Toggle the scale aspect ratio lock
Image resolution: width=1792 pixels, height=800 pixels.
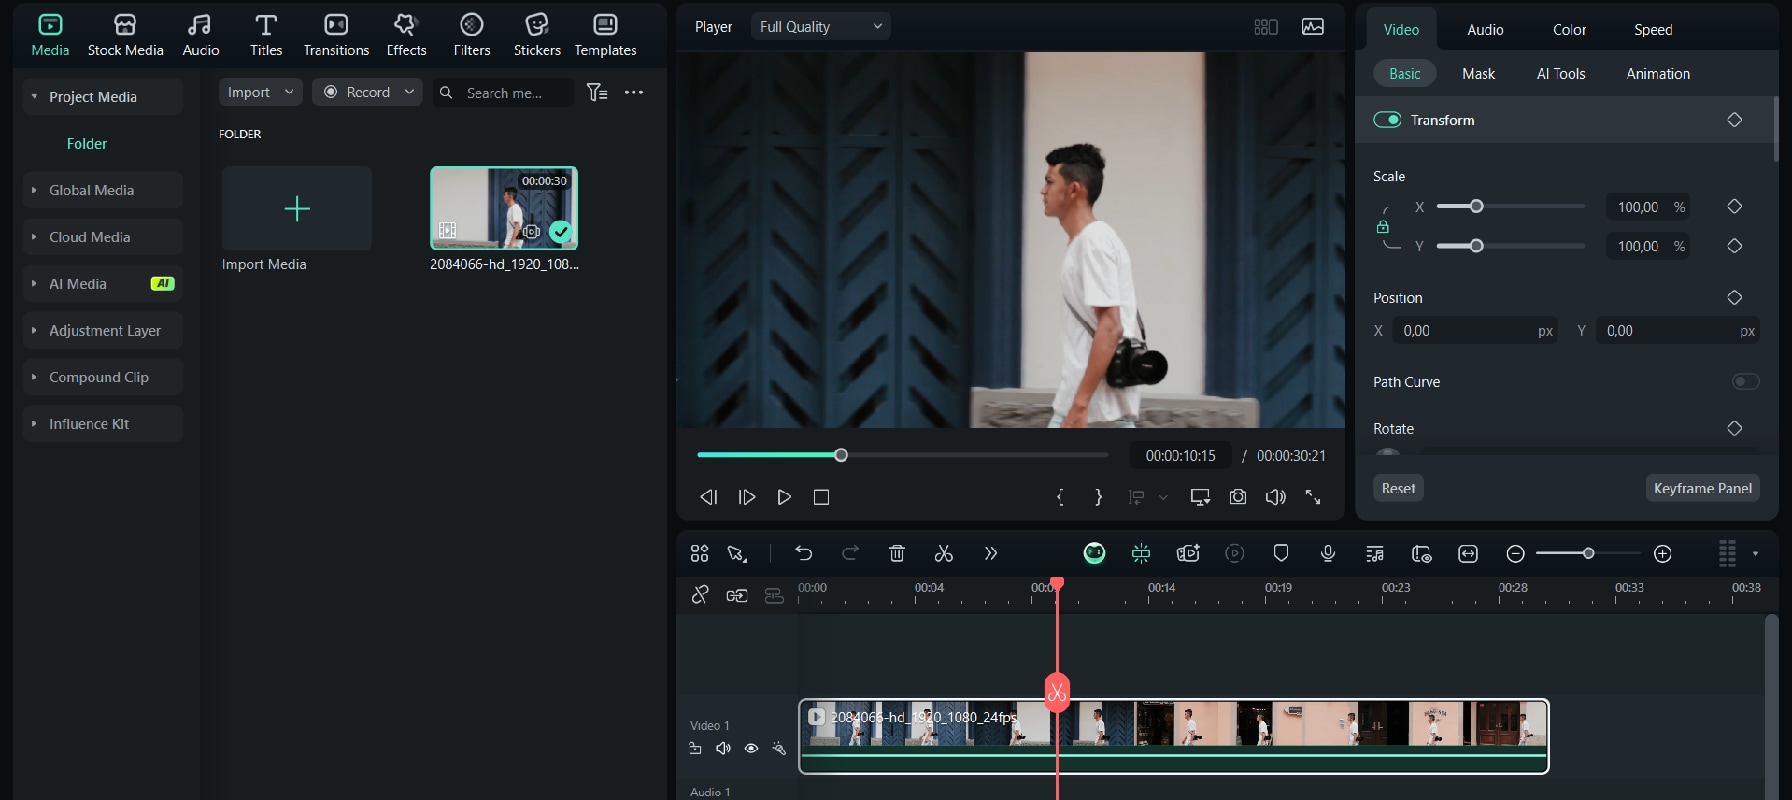point(1383,227)
